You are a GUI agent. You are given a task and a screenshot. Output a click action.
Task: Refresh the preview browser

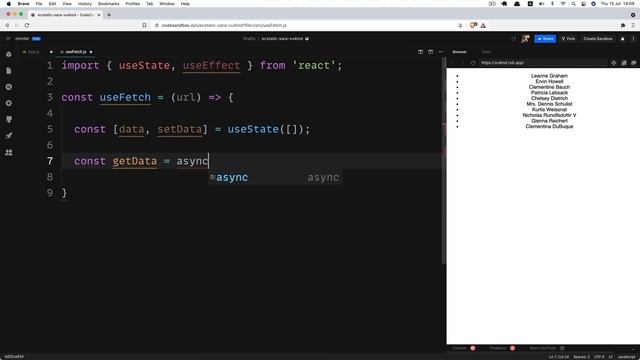473,63
